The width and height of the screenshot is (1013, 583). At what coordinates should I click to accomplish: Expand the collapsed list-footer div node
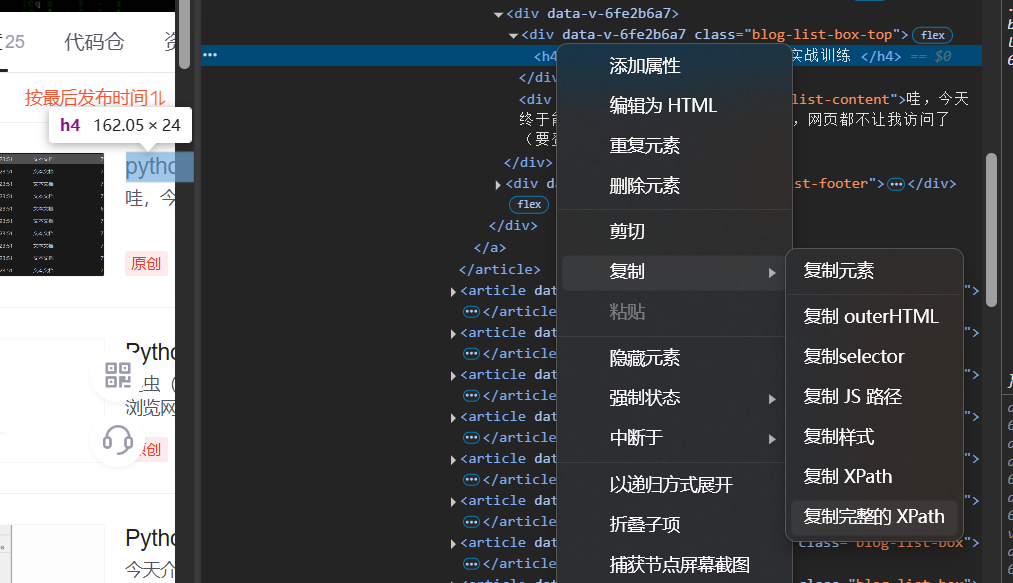[497, 184]
